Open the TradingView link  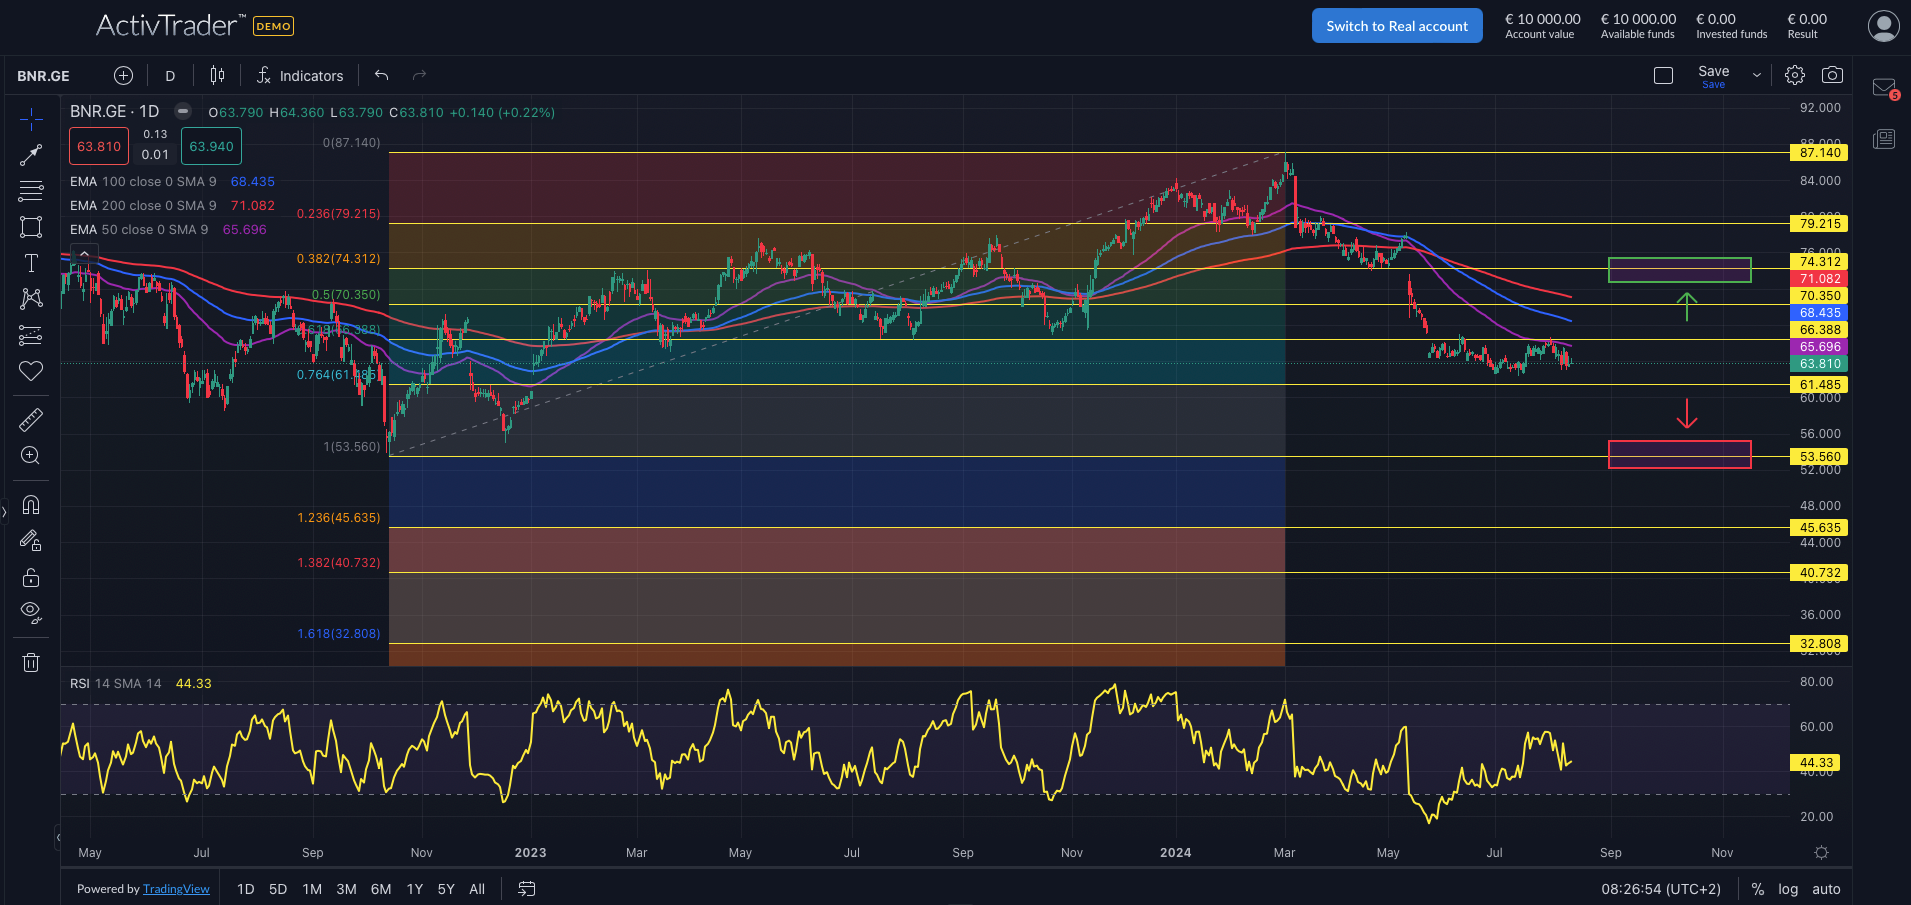pos(176,889)
